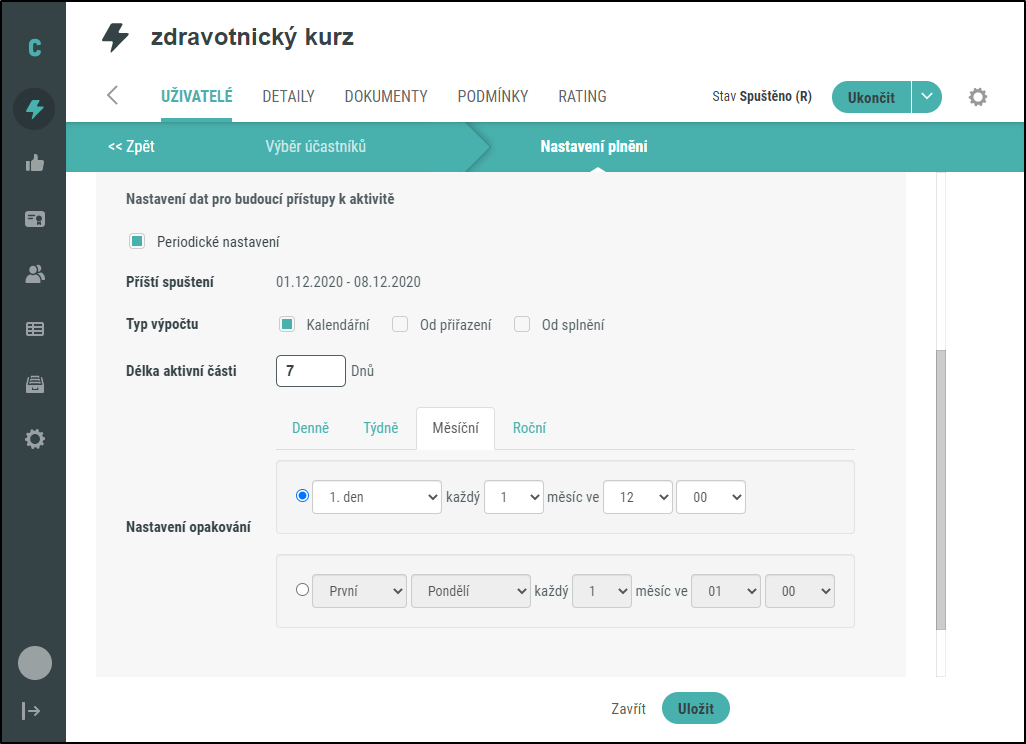The width and height of the screenshot is (1026, 744).
Task: Click the vertical scrollbar thumb
Action: coord(940,490)
